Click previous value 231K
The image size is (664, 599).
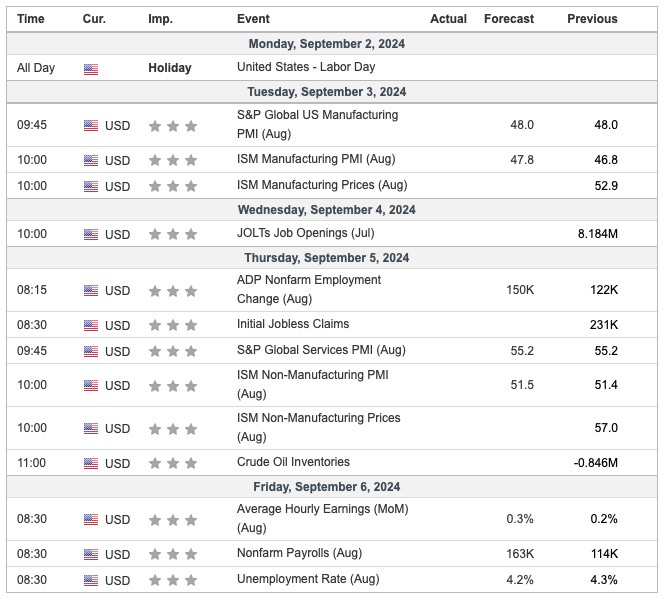click(604, 325)
